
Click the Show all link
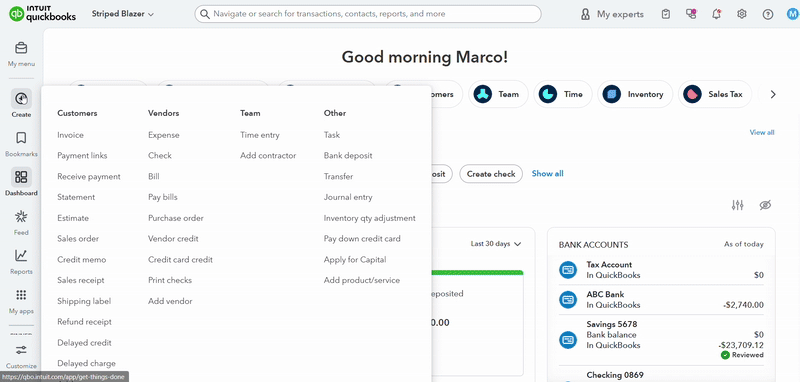point(547,173)
